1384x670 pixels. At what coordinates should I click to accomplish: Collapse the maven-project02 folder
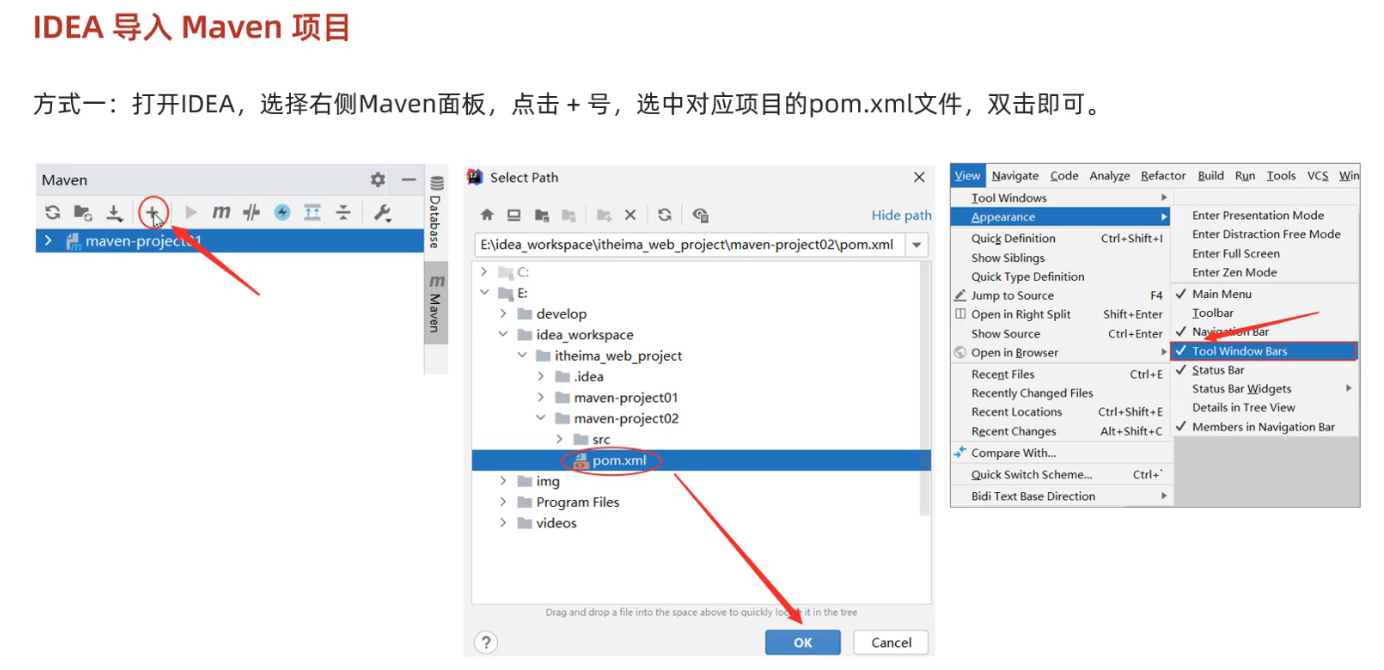(541, 419)
